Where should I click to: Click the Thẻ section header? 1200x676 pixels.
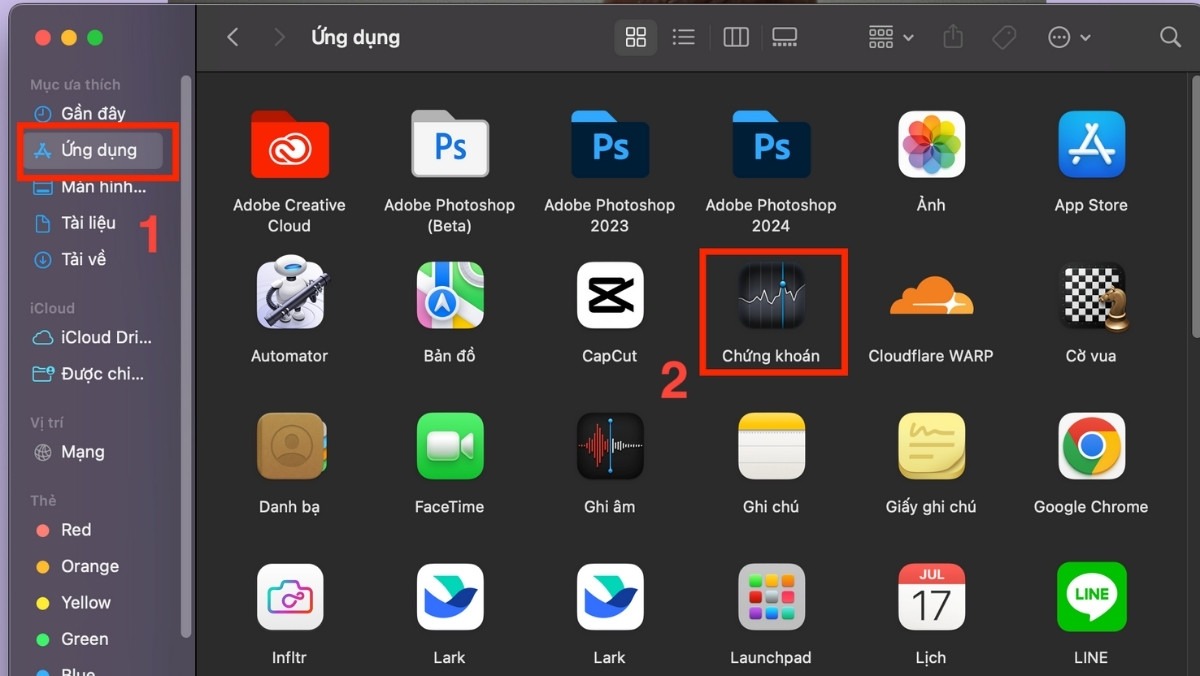point(43,500)
